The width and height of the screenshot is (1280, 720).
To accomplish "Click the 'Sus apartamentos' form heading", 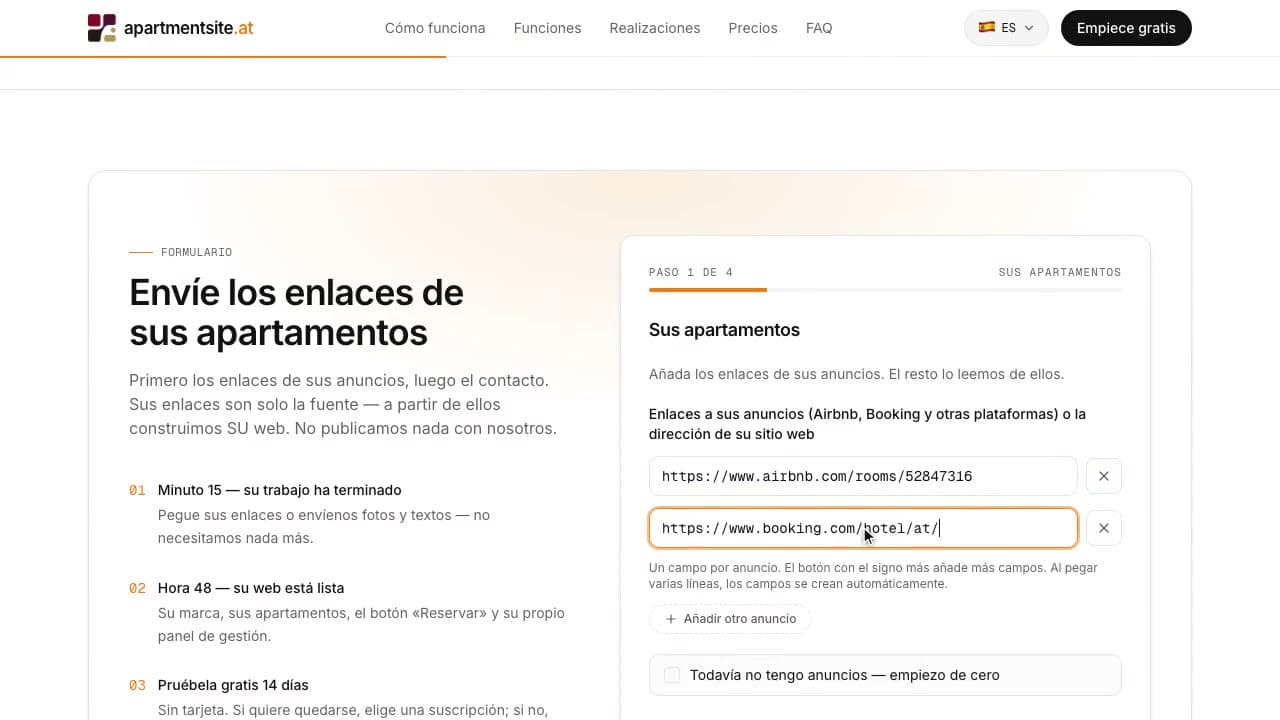I will tap(724, 330).
